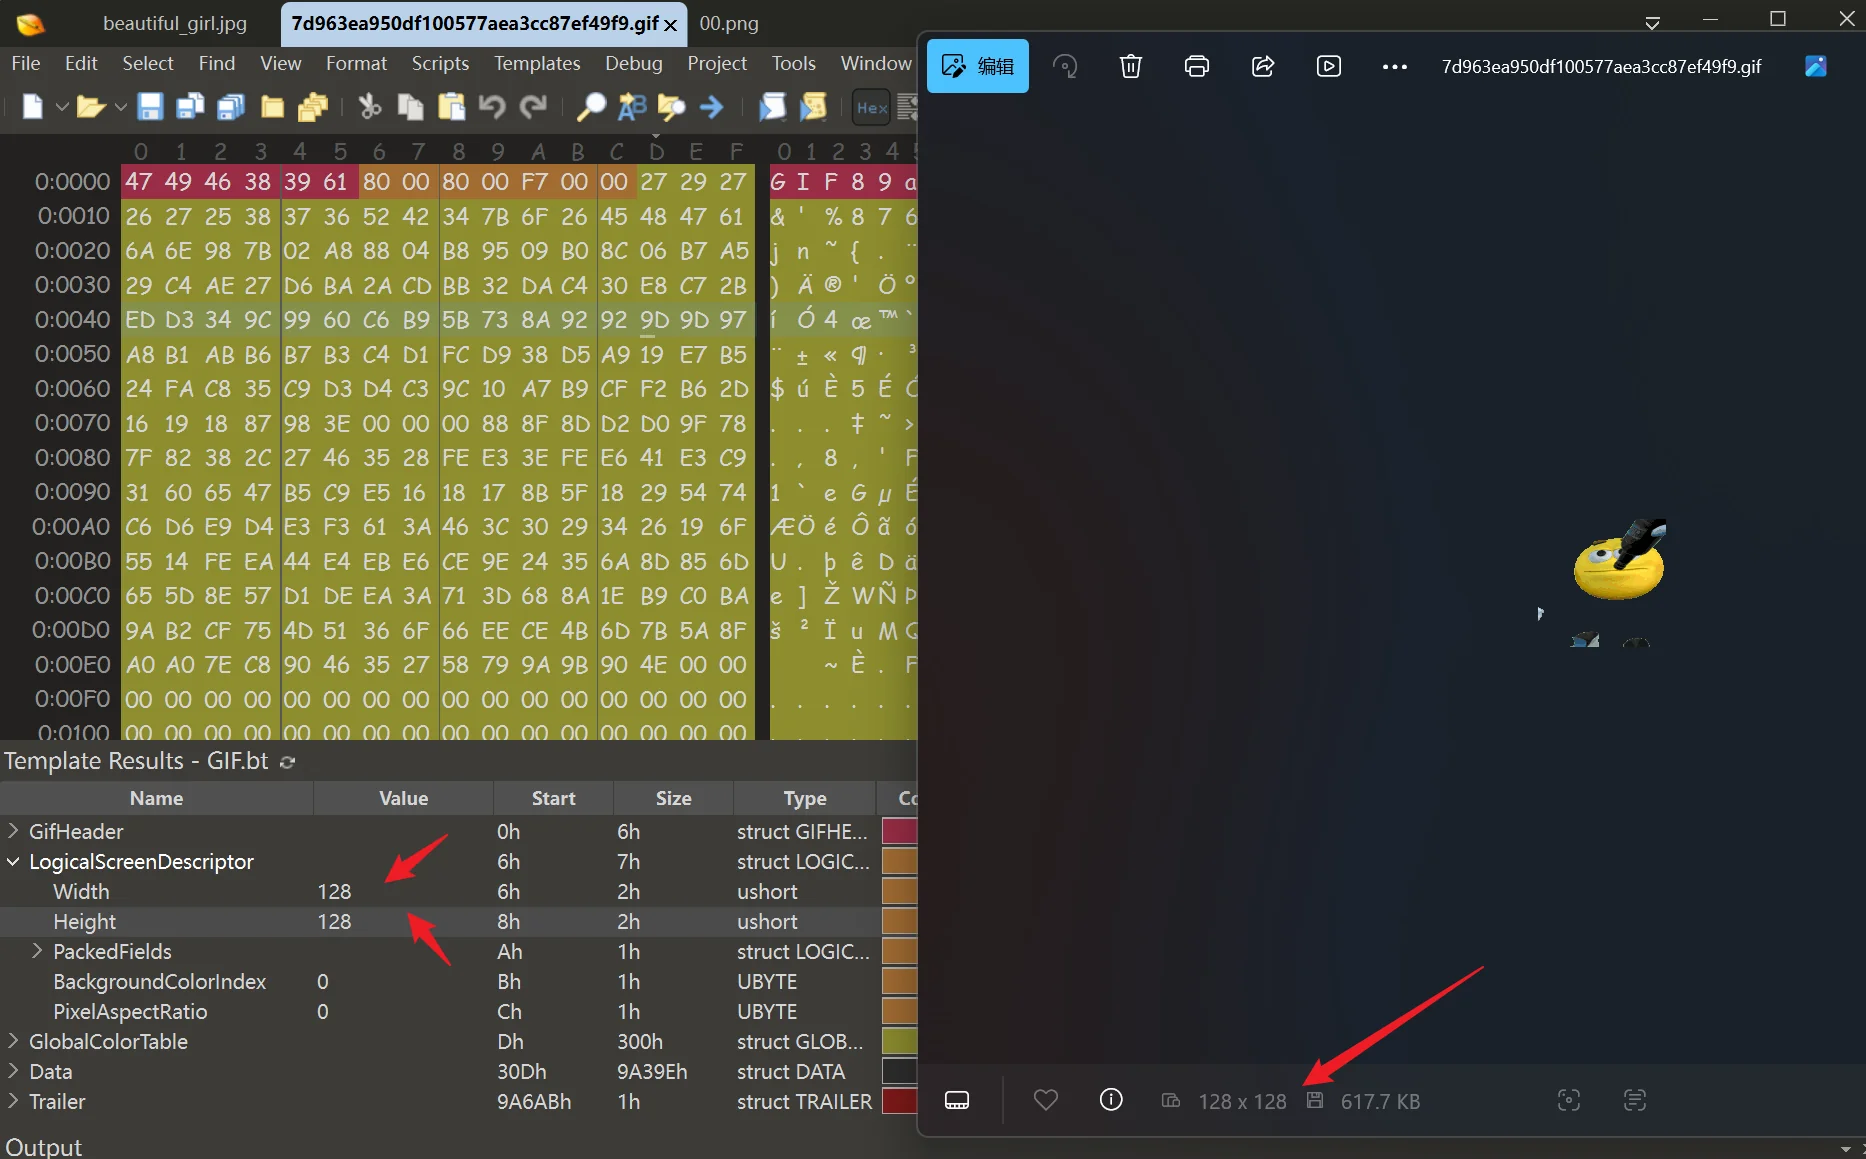
Task: Open Find with the magnifier icon
Action: click(591, 107)
